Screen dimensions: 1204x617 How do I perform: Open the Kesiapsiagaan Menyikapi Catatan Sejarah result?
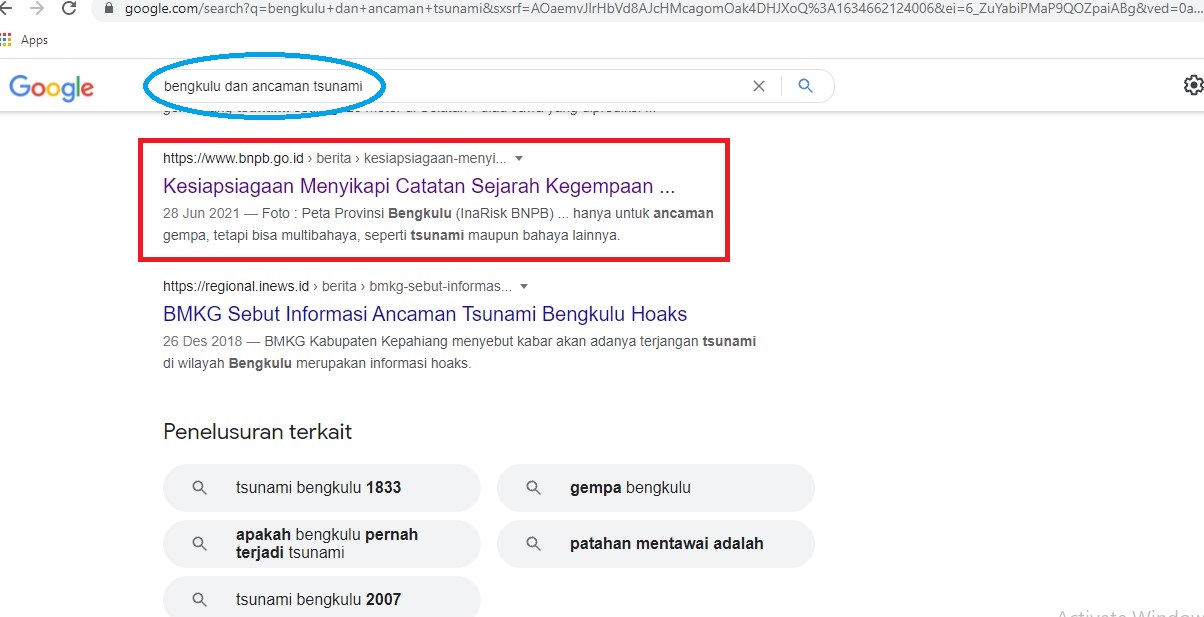click(419, 186)
